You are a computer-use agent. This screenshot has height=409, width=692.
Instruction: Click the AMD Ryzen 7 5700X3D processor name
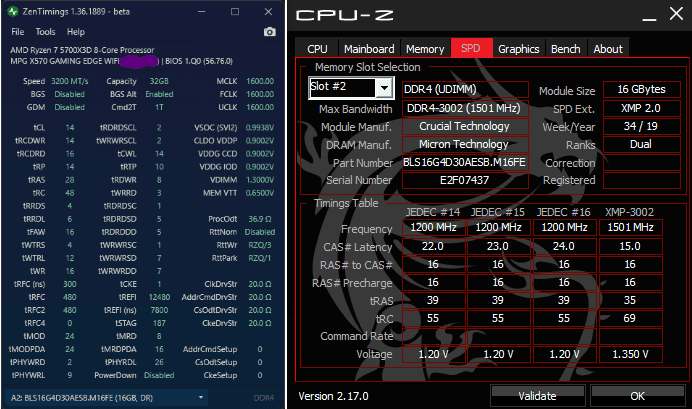tap(82, 50)
